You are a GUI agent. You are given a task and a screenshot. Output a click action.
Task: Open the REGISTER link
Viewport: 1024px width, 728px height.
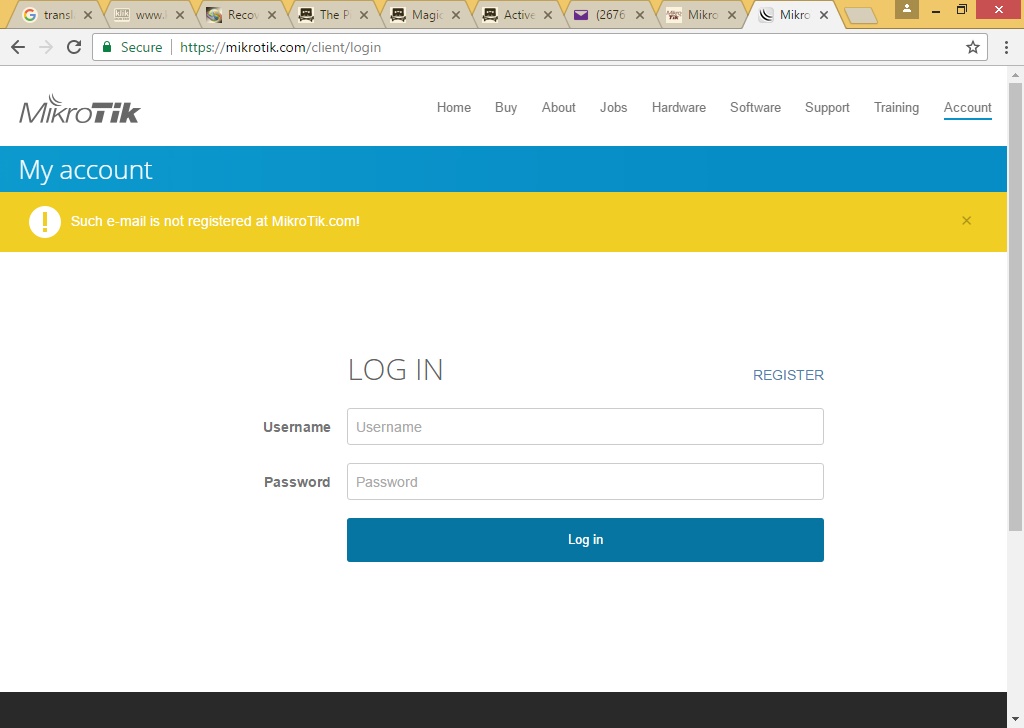point(788,375)
